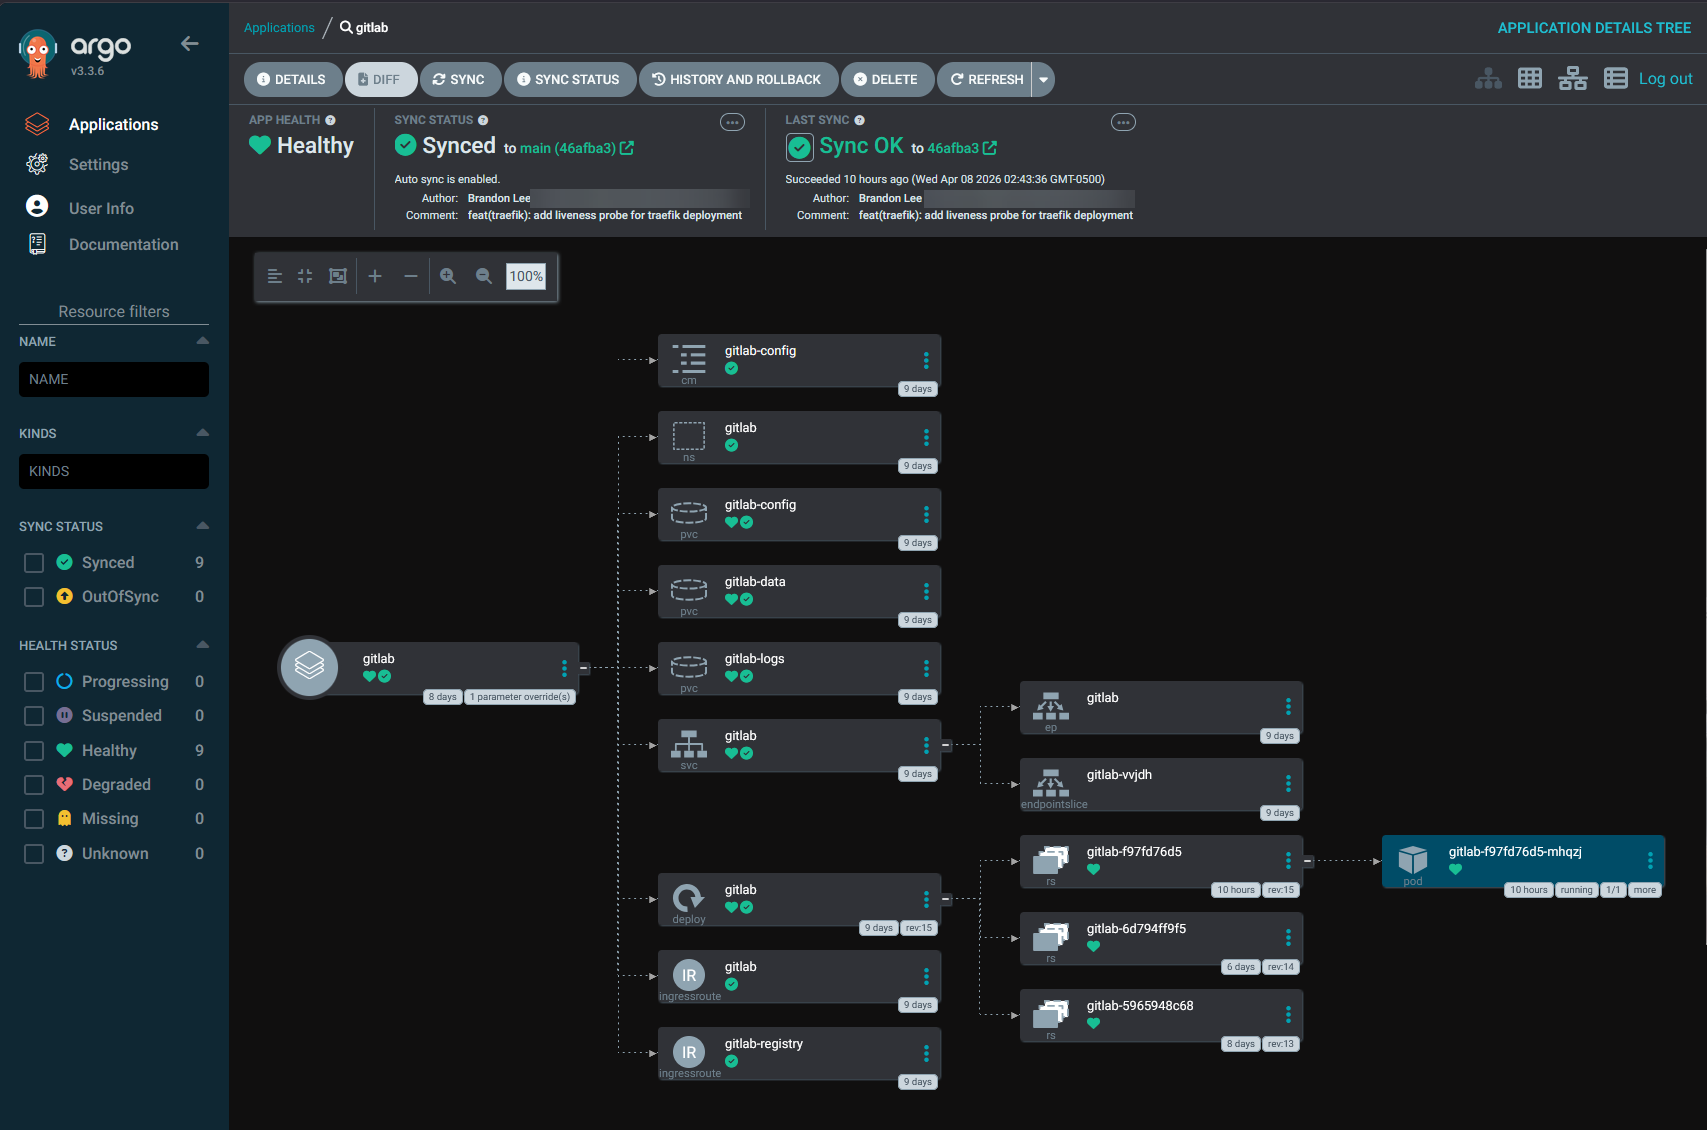Collapse the gitlab service node children

(946, 745)
